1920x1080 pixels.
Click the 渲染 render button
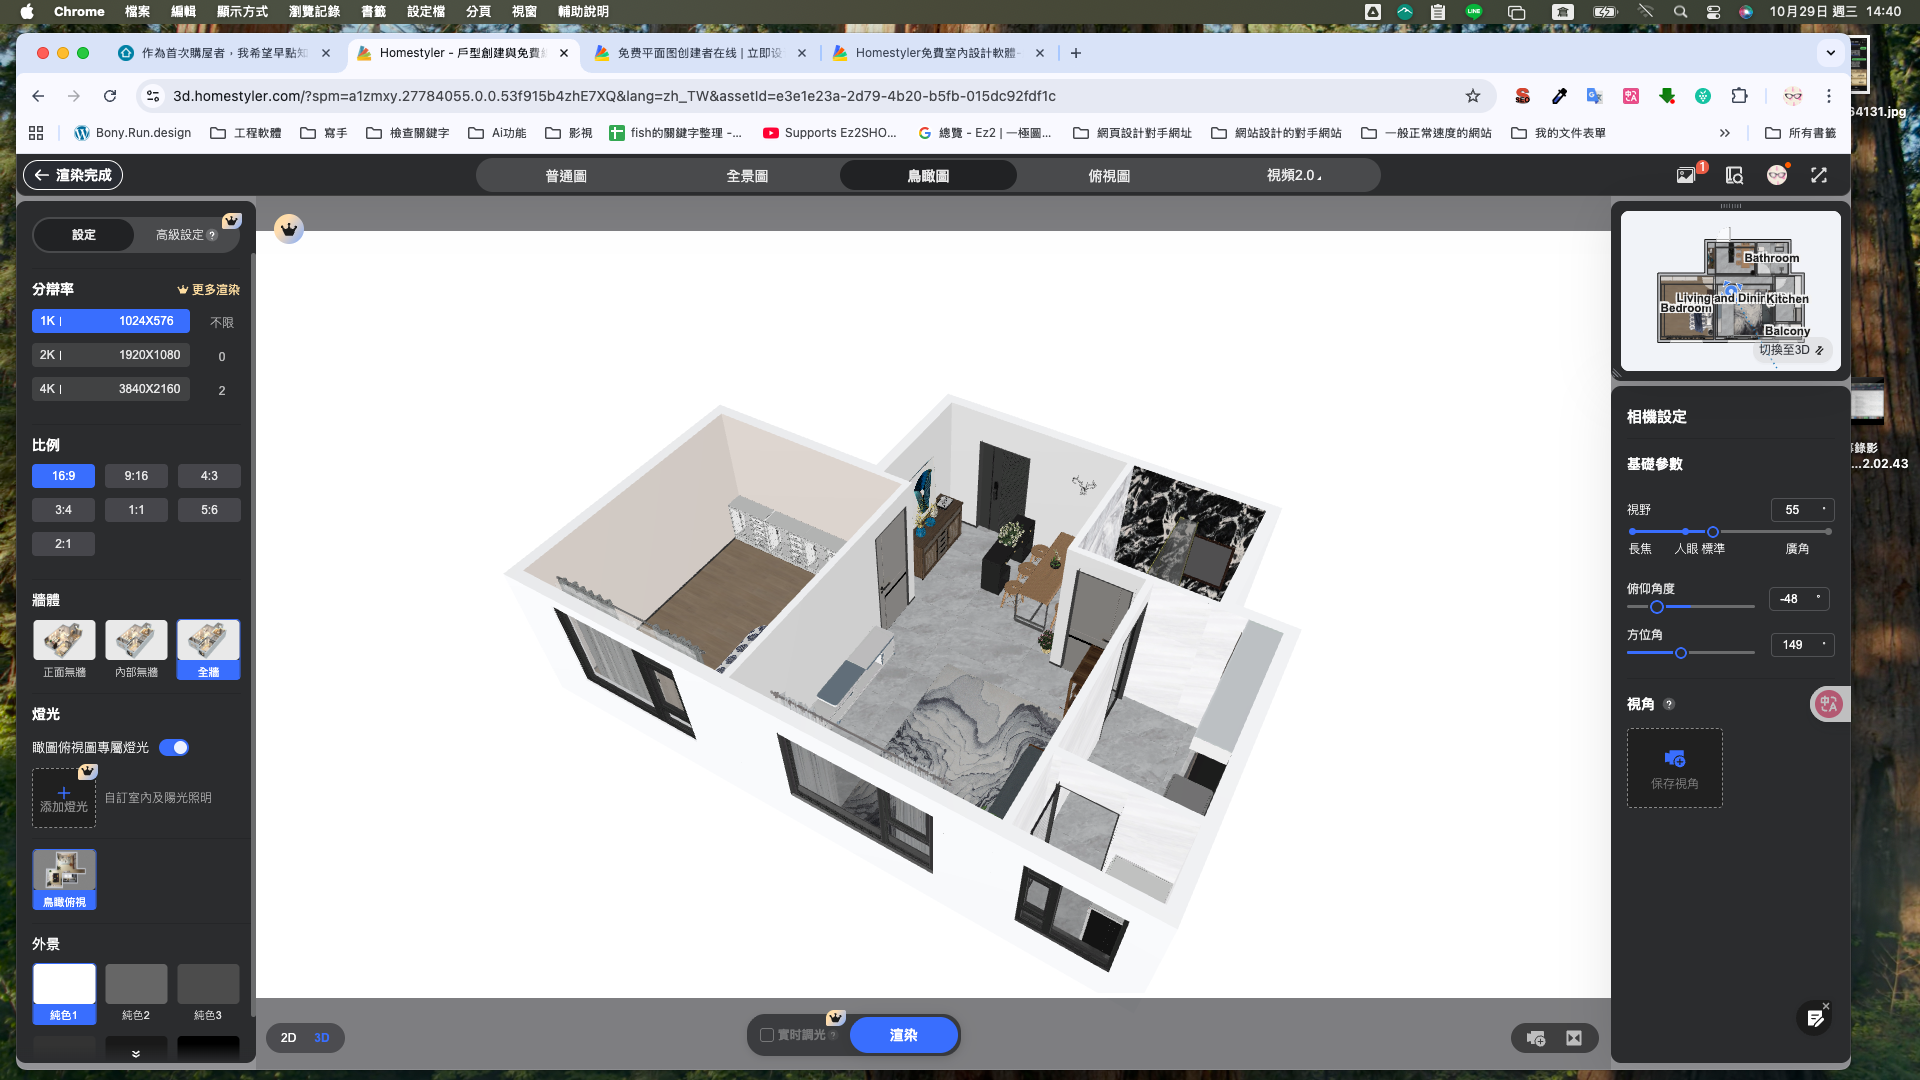pyautogui.click(x=903, y=1035)
